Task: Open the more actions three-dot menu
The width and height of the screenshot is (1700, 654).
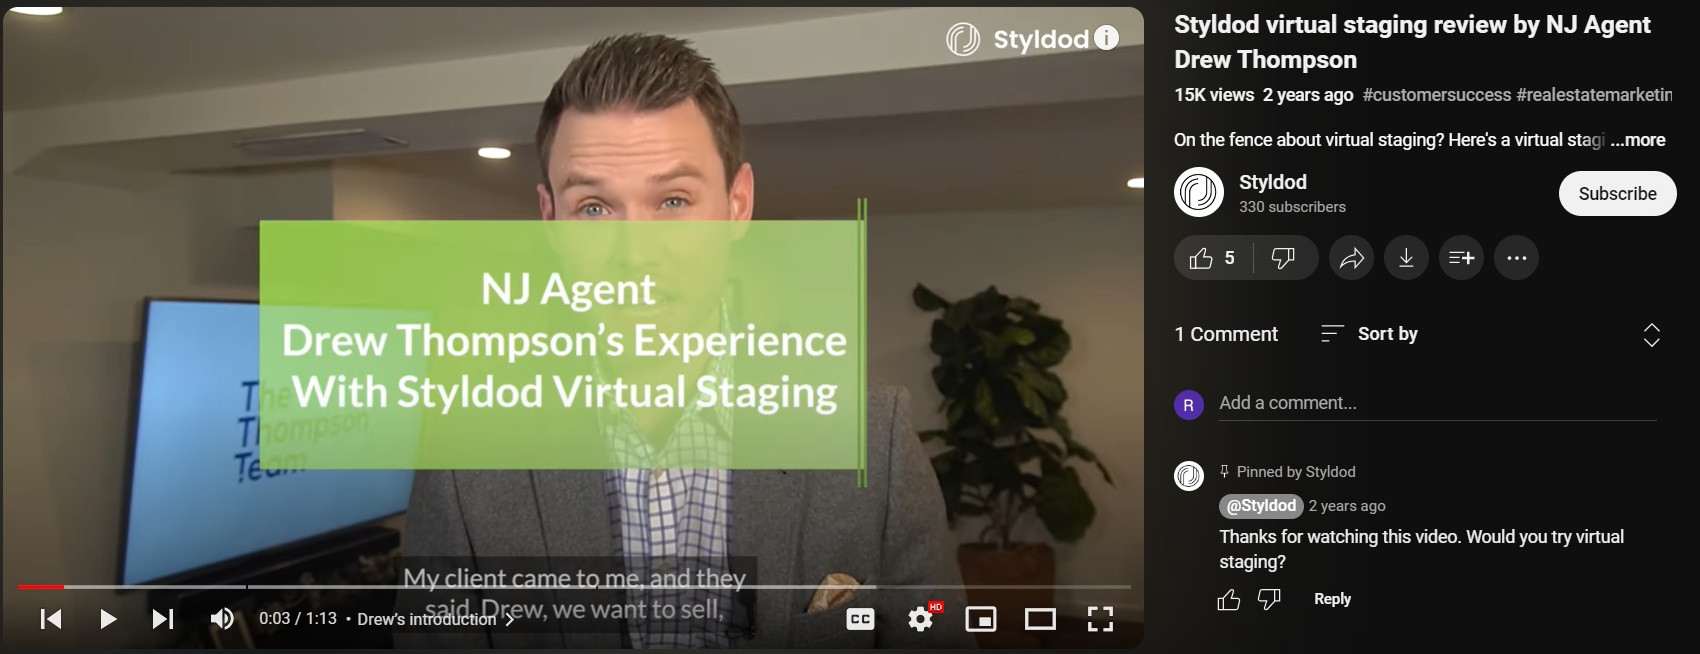Action: [1516, 258]
